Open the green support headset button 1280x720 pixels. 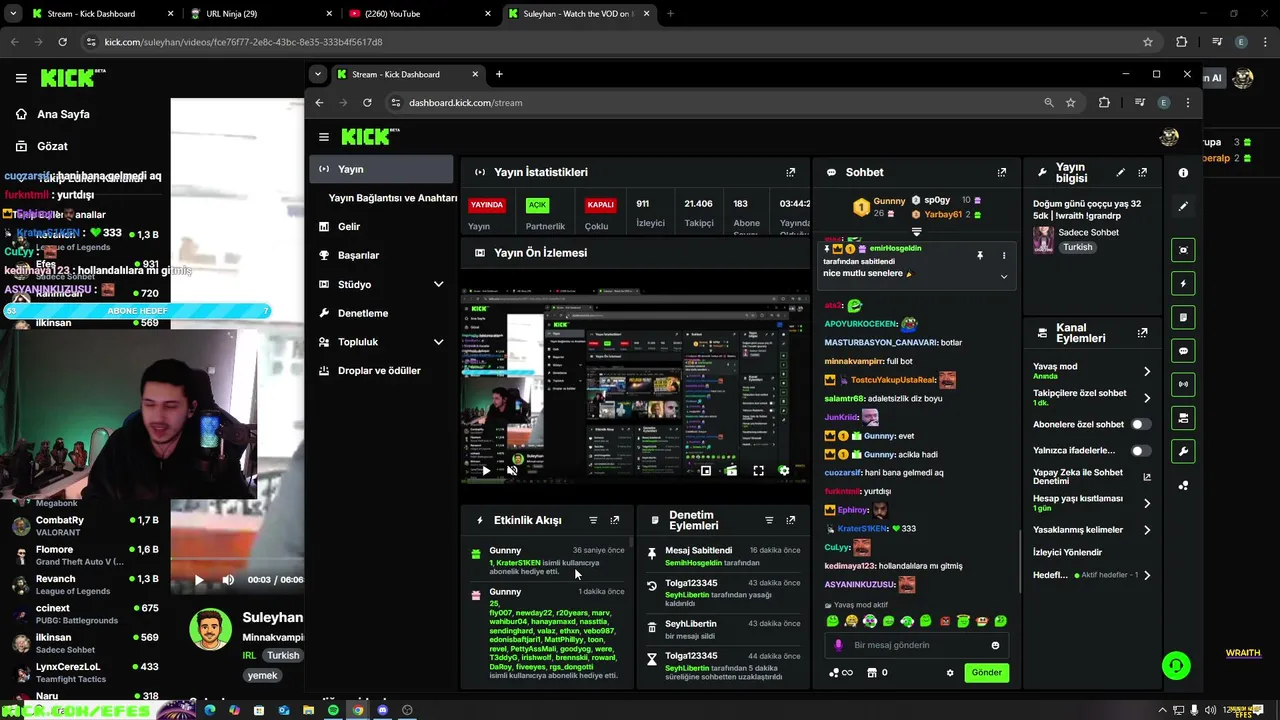pyautogui.click(x=1176, y=665)
